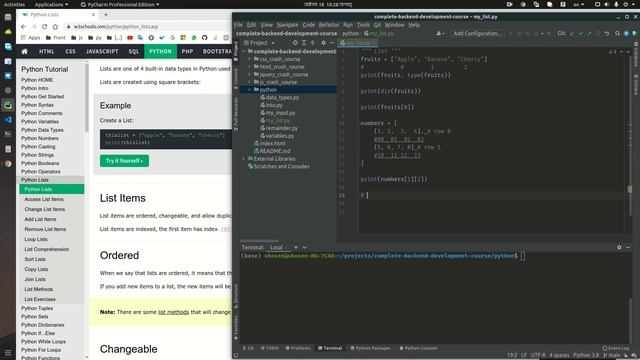Expand html_crash_course folder
Screen dimensions: 640x360
coord(249,67)
